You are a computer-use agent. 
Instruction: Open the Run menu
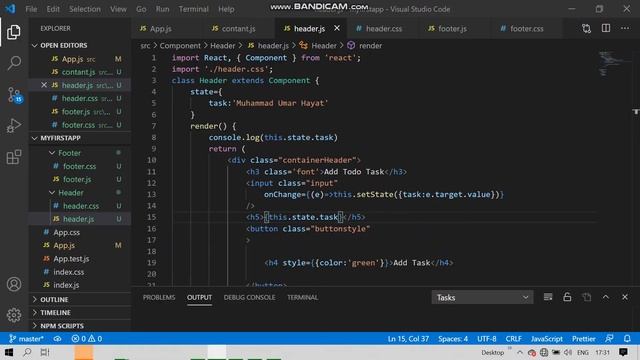162,9
